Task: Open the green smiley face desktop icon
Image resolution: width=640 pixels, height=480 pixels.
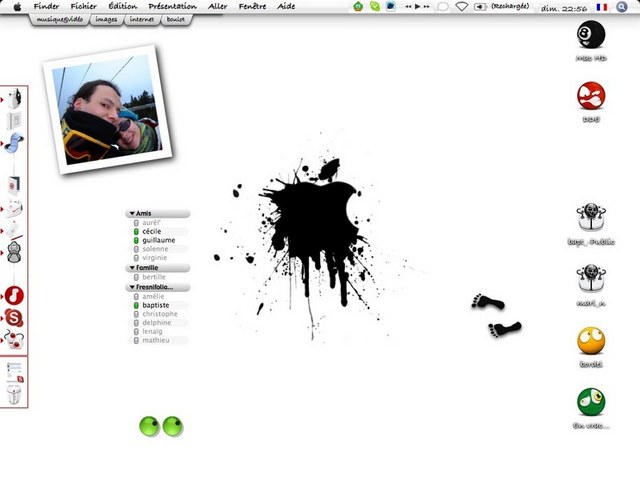Action: (591, 402)
